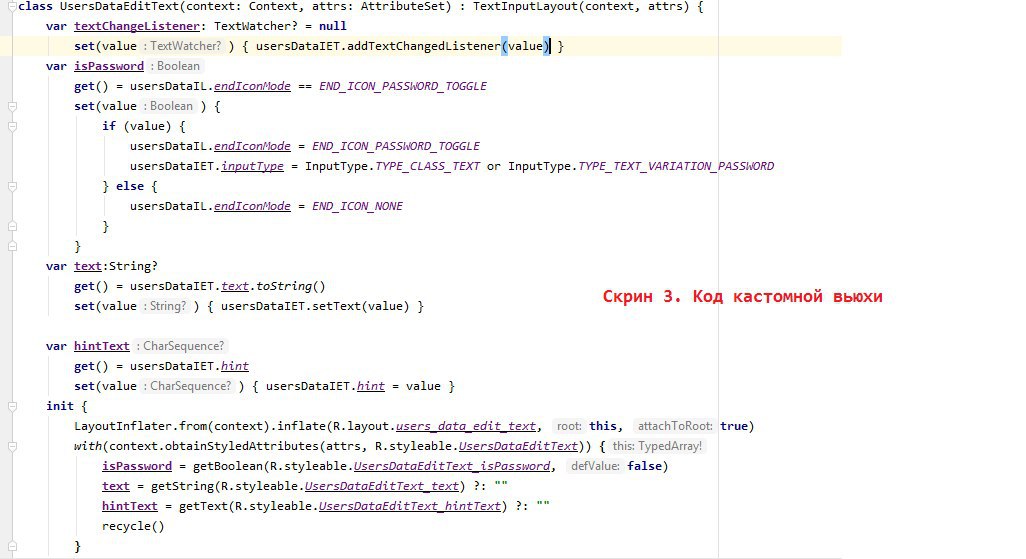Image resolution: width=1026 pixels, height=559 pixels.
Task: Click the 'getText' call
Action: point(203,506)
